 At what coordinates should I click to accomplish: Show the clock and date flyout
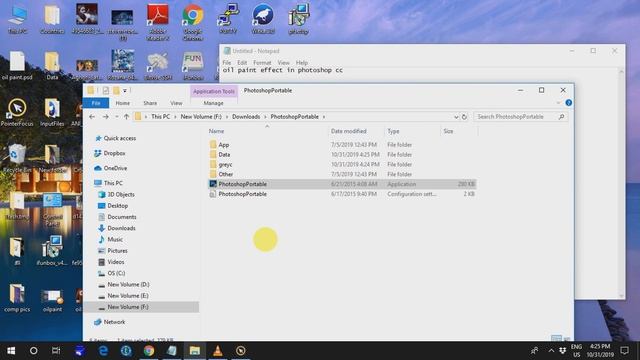[600, 351]
